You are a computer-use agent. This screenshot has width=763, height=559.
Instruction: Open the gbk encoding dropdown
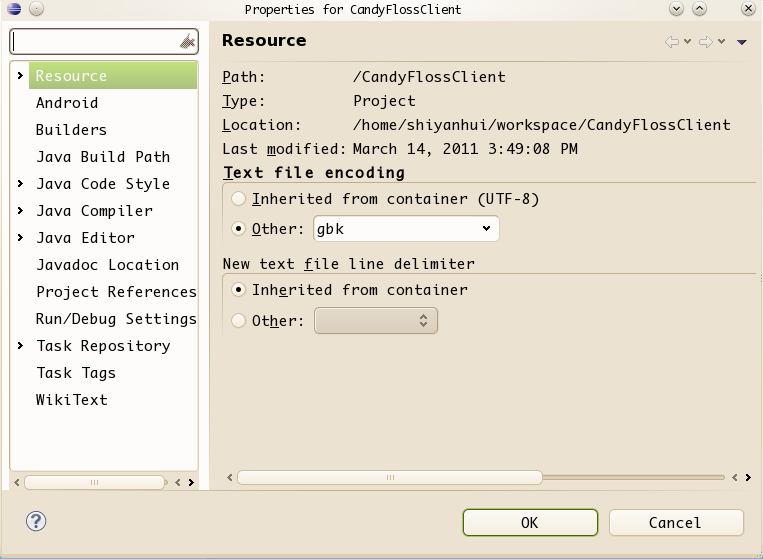click(x=406, y=229)
